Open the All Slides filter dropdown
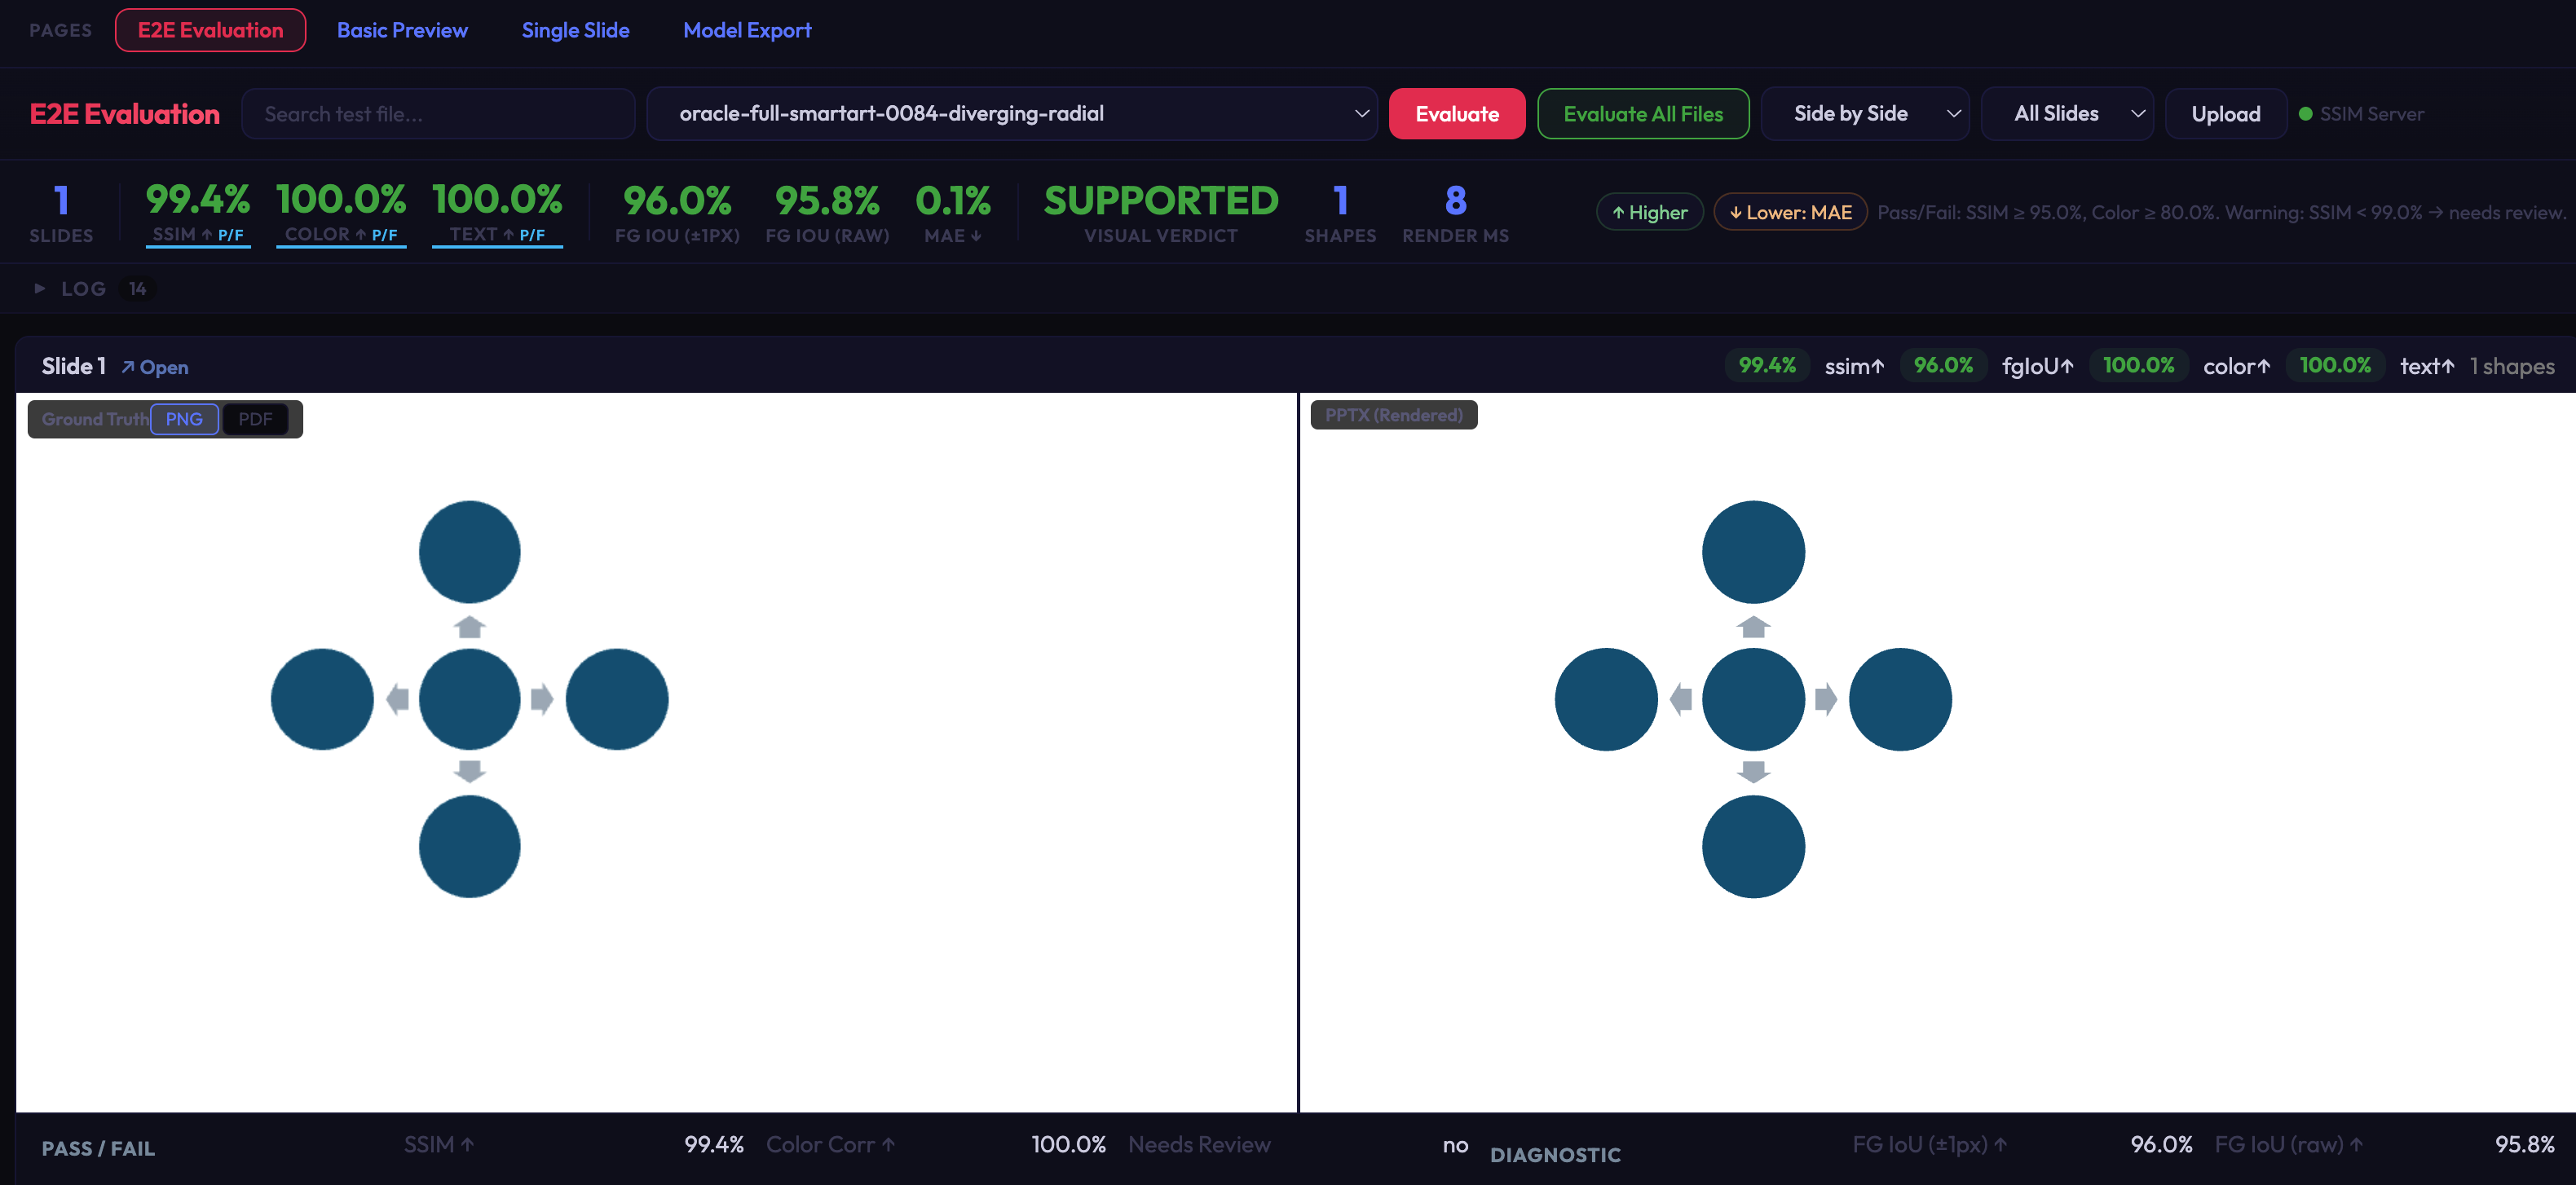This screenshot has height=1185, width=2576. tap(2067, 114)
